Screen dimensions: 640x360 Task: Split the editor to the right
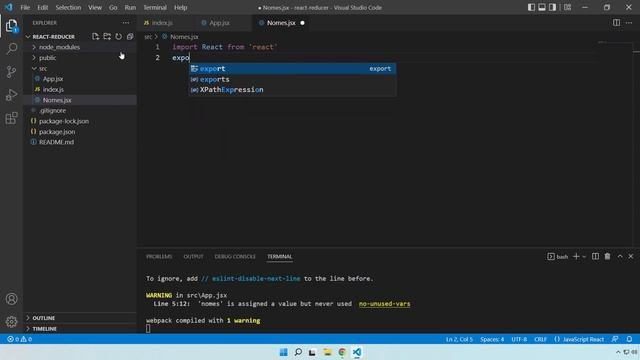click(616, 23)
